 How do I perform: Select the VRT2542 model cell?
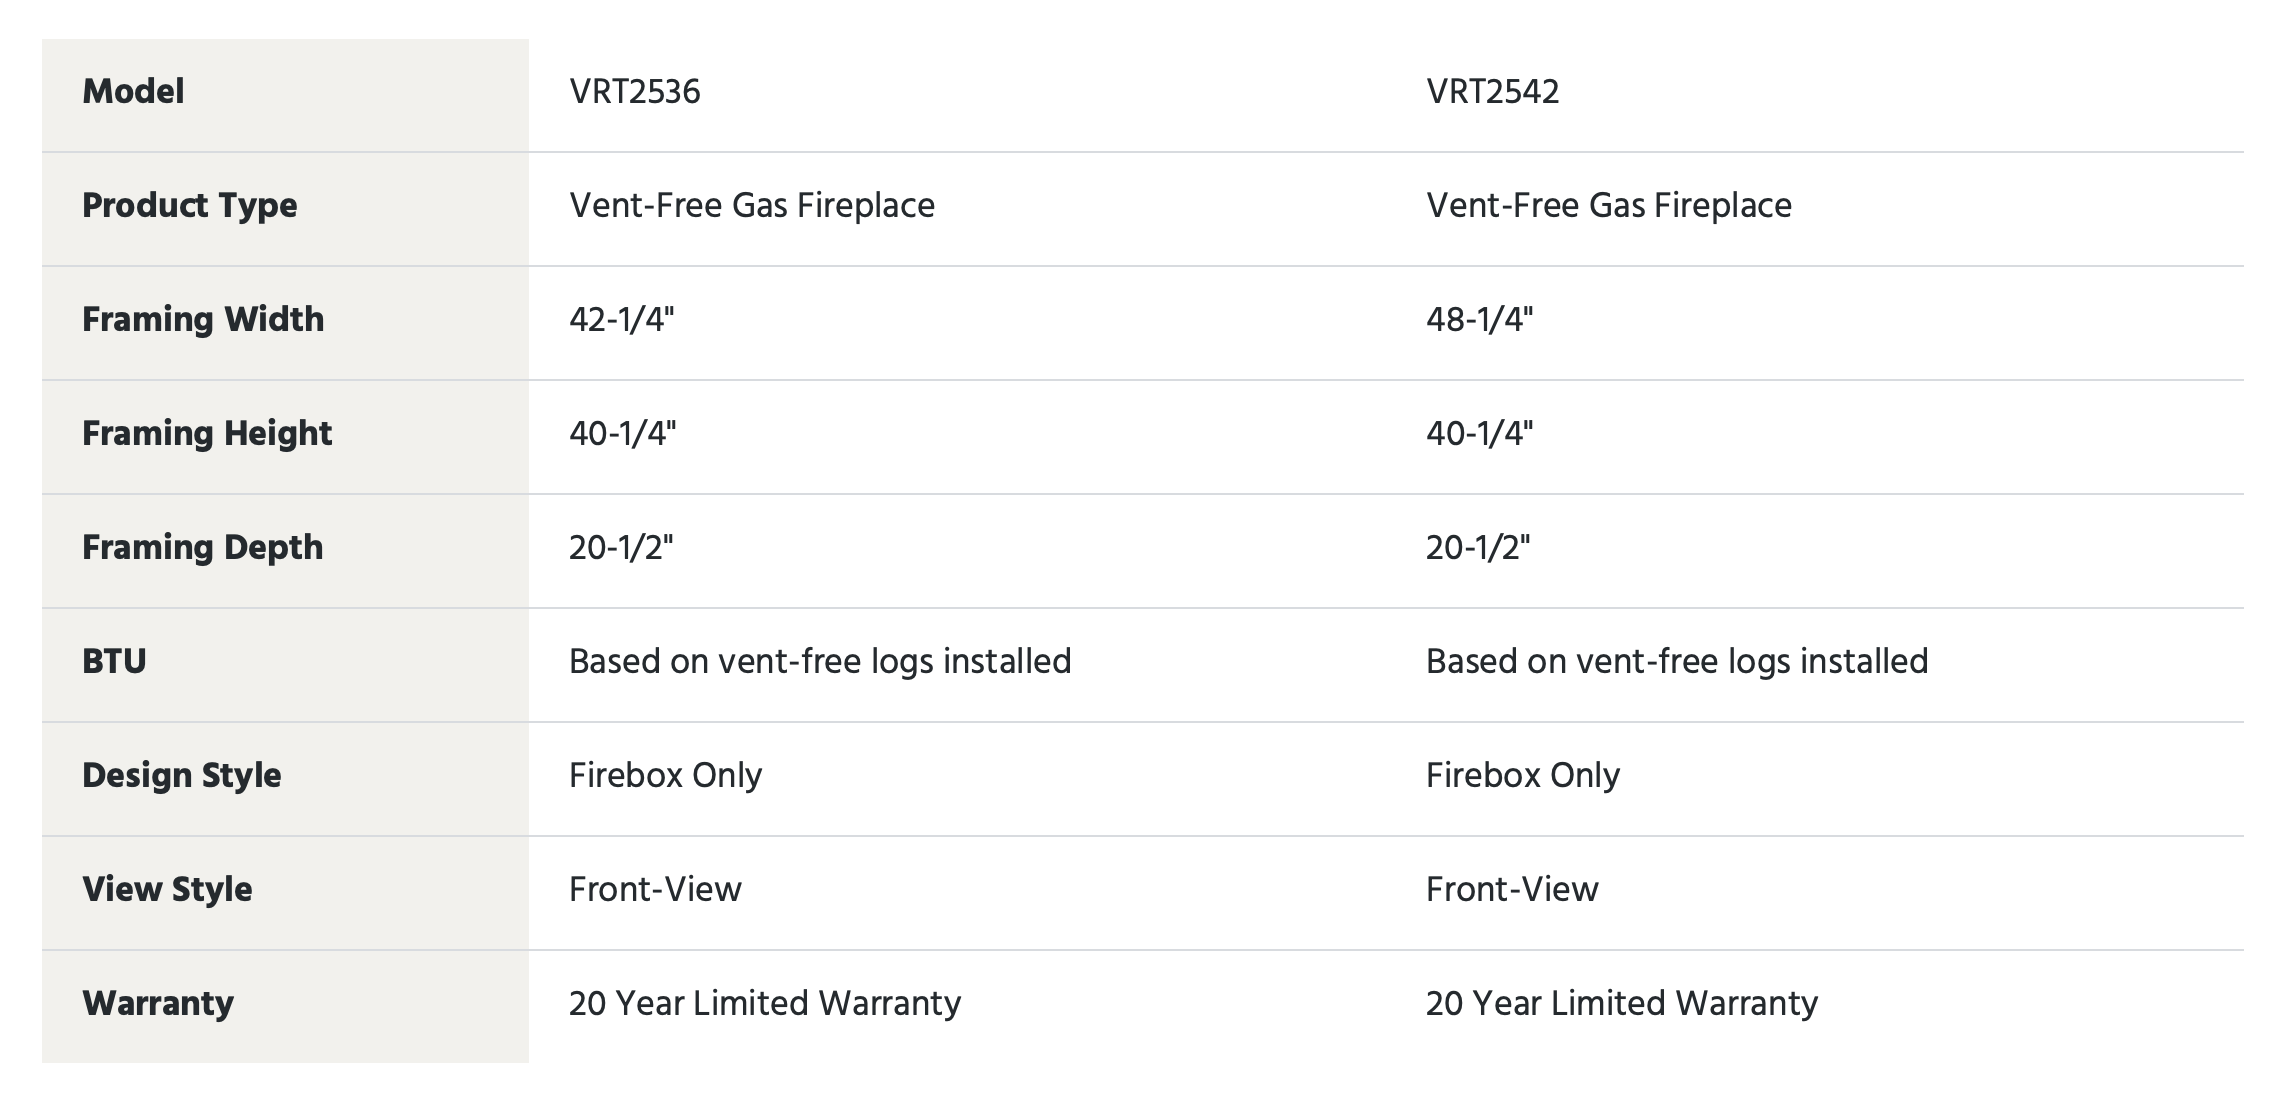click(x=1492, y=92)
